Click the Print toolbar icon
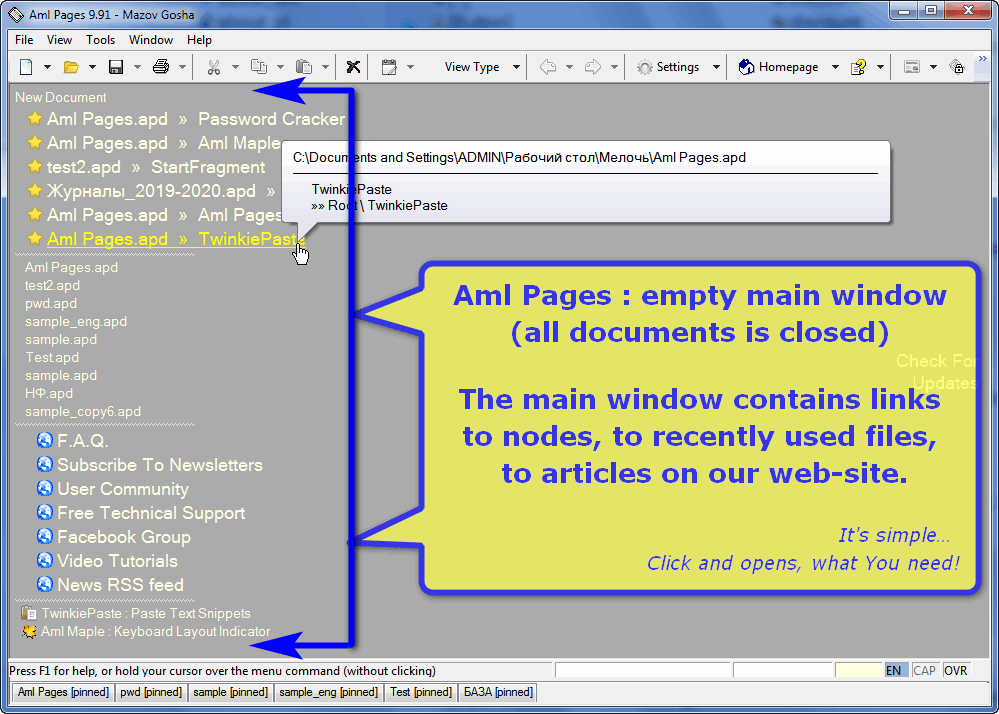This screenshot has width=999, height=714. (161, 67)
